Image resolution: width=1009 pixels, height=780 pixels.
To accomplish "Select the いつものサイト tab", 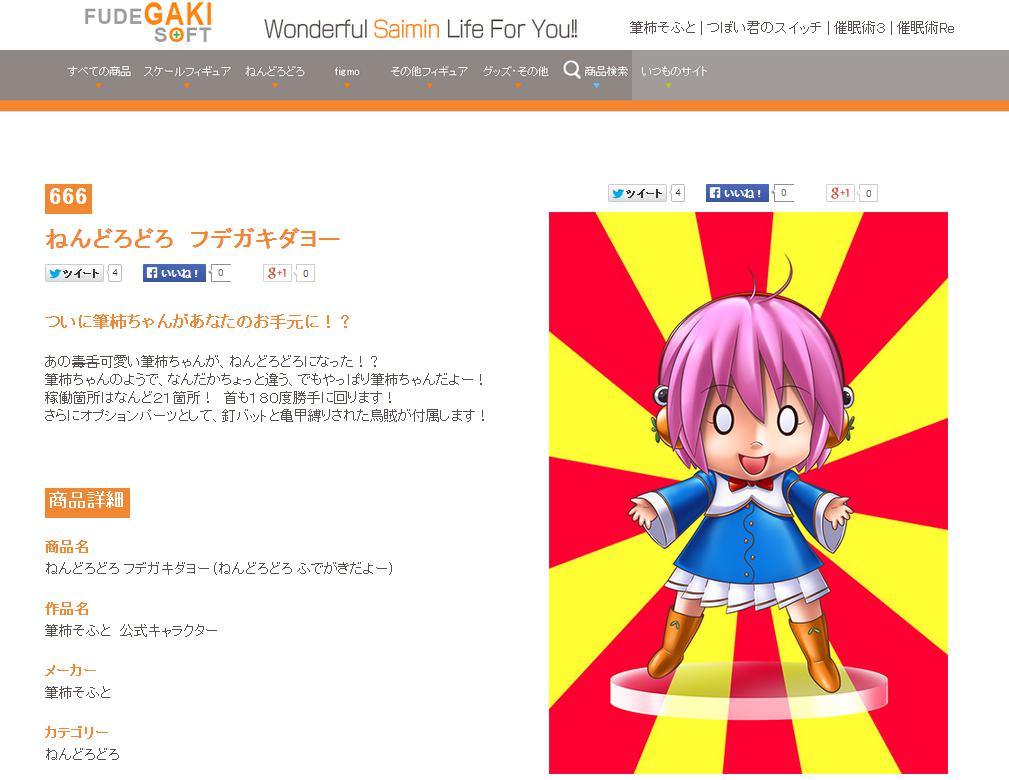I will pyautogui.click(x=674, y=71).
